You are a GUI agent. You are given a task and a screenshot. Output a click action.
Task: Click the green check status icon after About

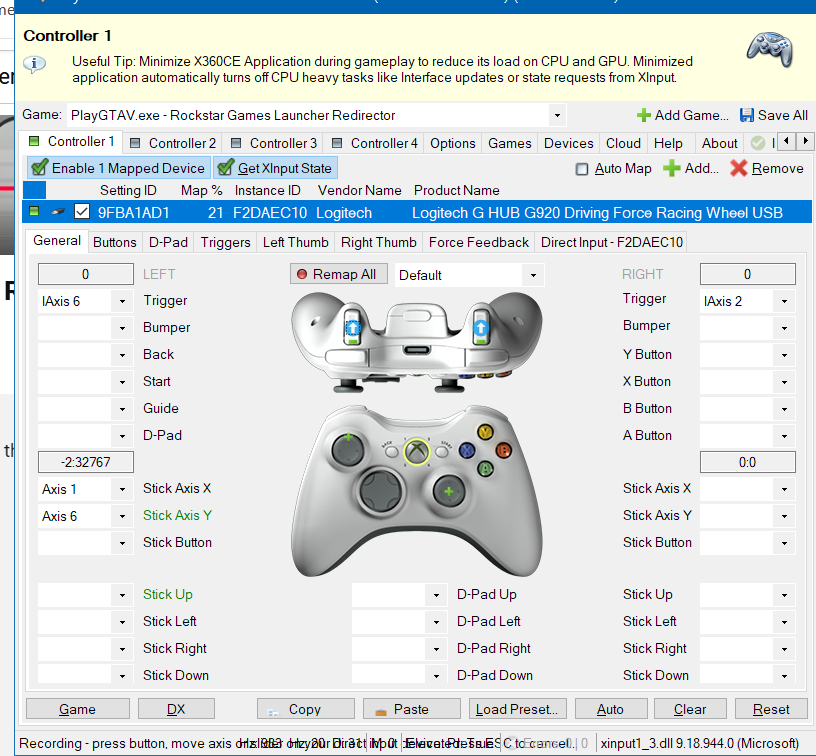[758, 143]
